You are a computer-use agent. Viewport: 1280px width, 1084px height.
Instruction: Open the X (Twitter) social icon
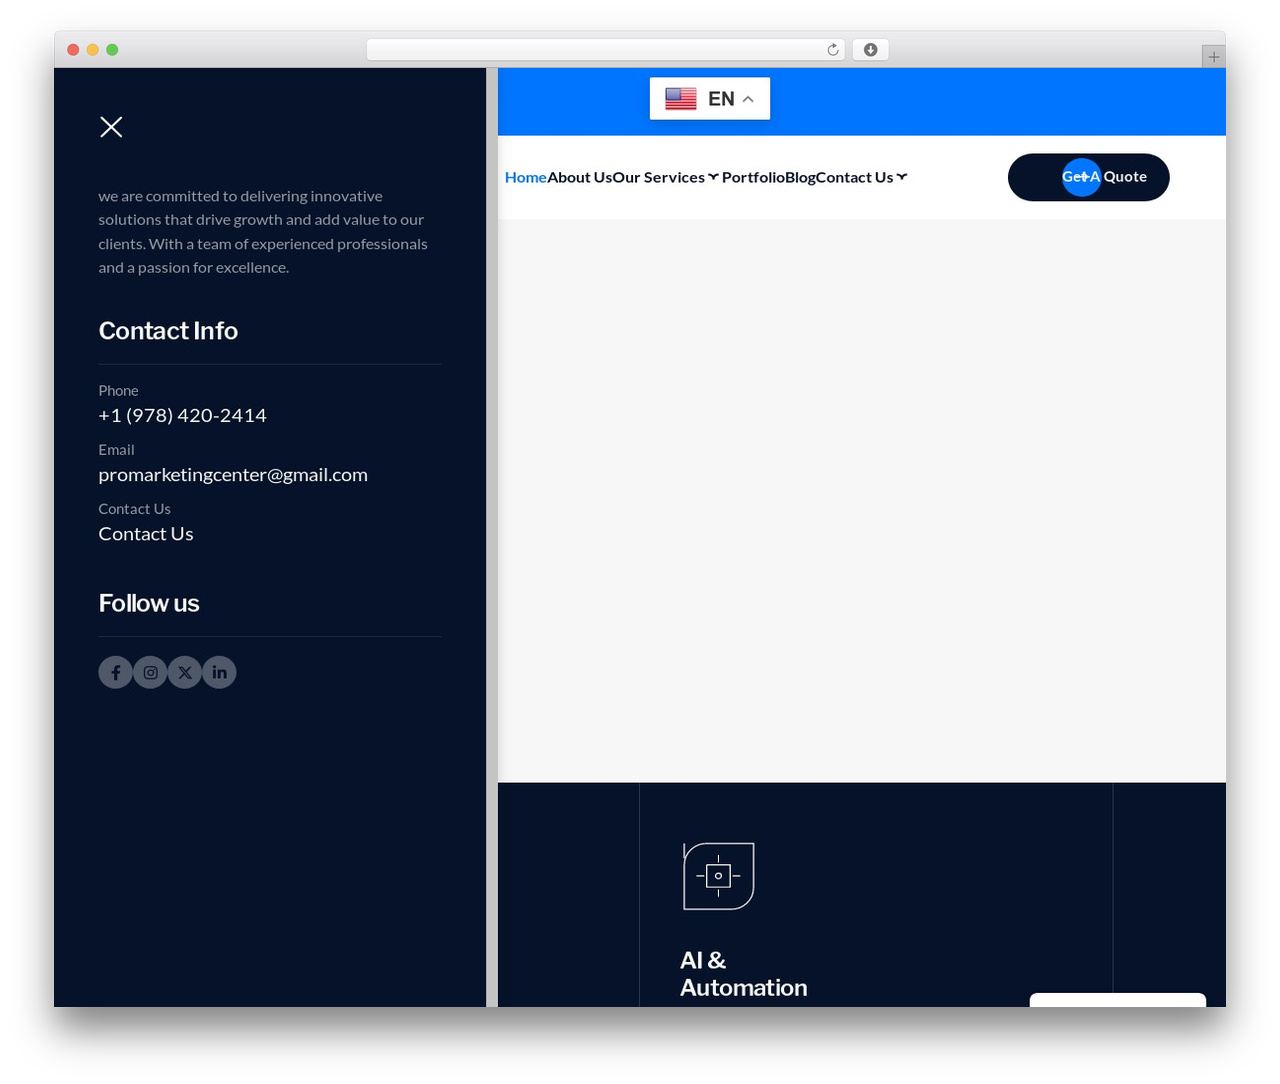(185, 672)
